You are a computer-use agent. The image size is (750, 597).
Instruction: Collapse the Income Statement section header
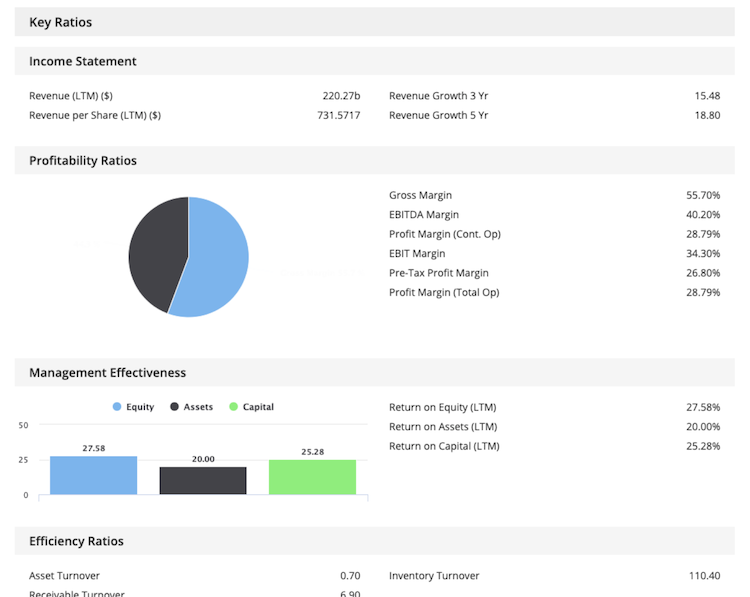point(83,61)
